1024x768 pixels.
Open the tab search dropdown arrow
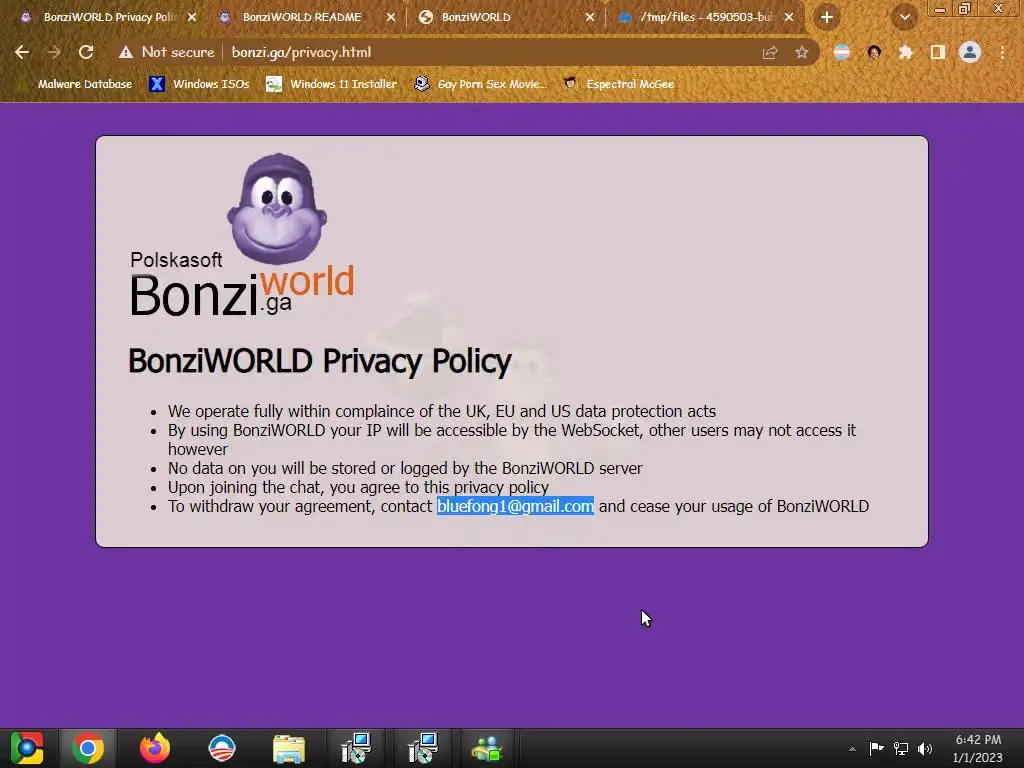click(x=905, y=18)
